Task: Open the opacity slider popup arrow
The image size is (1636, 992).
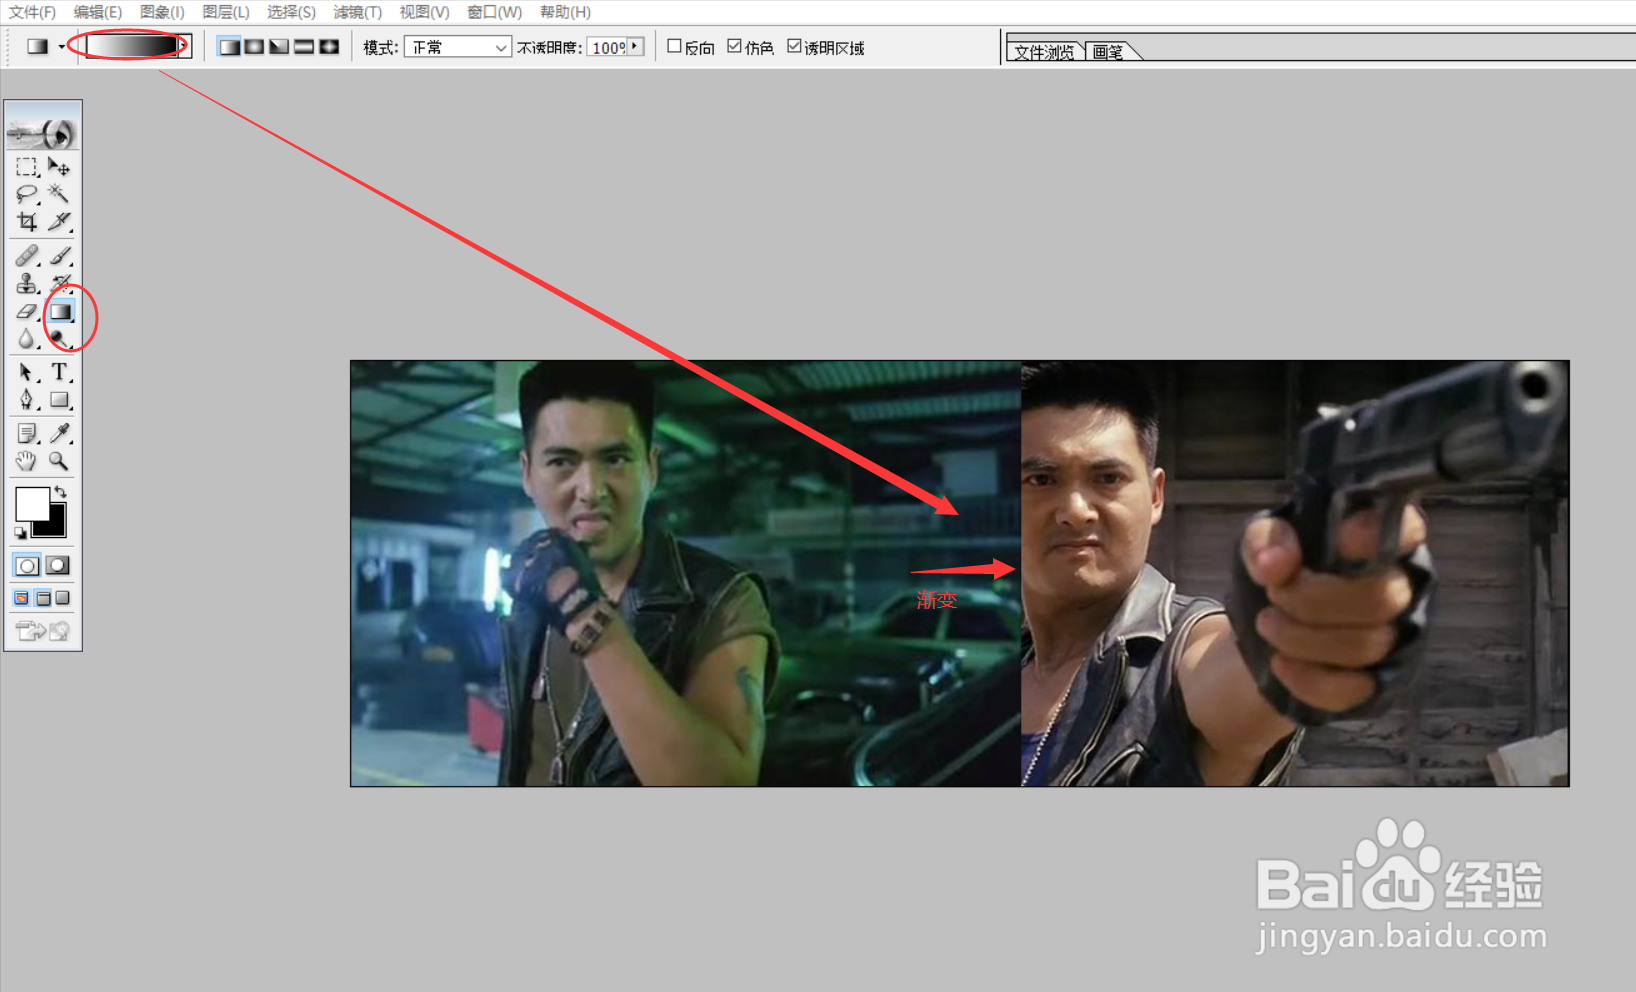Action: click(x=636, y=47)
